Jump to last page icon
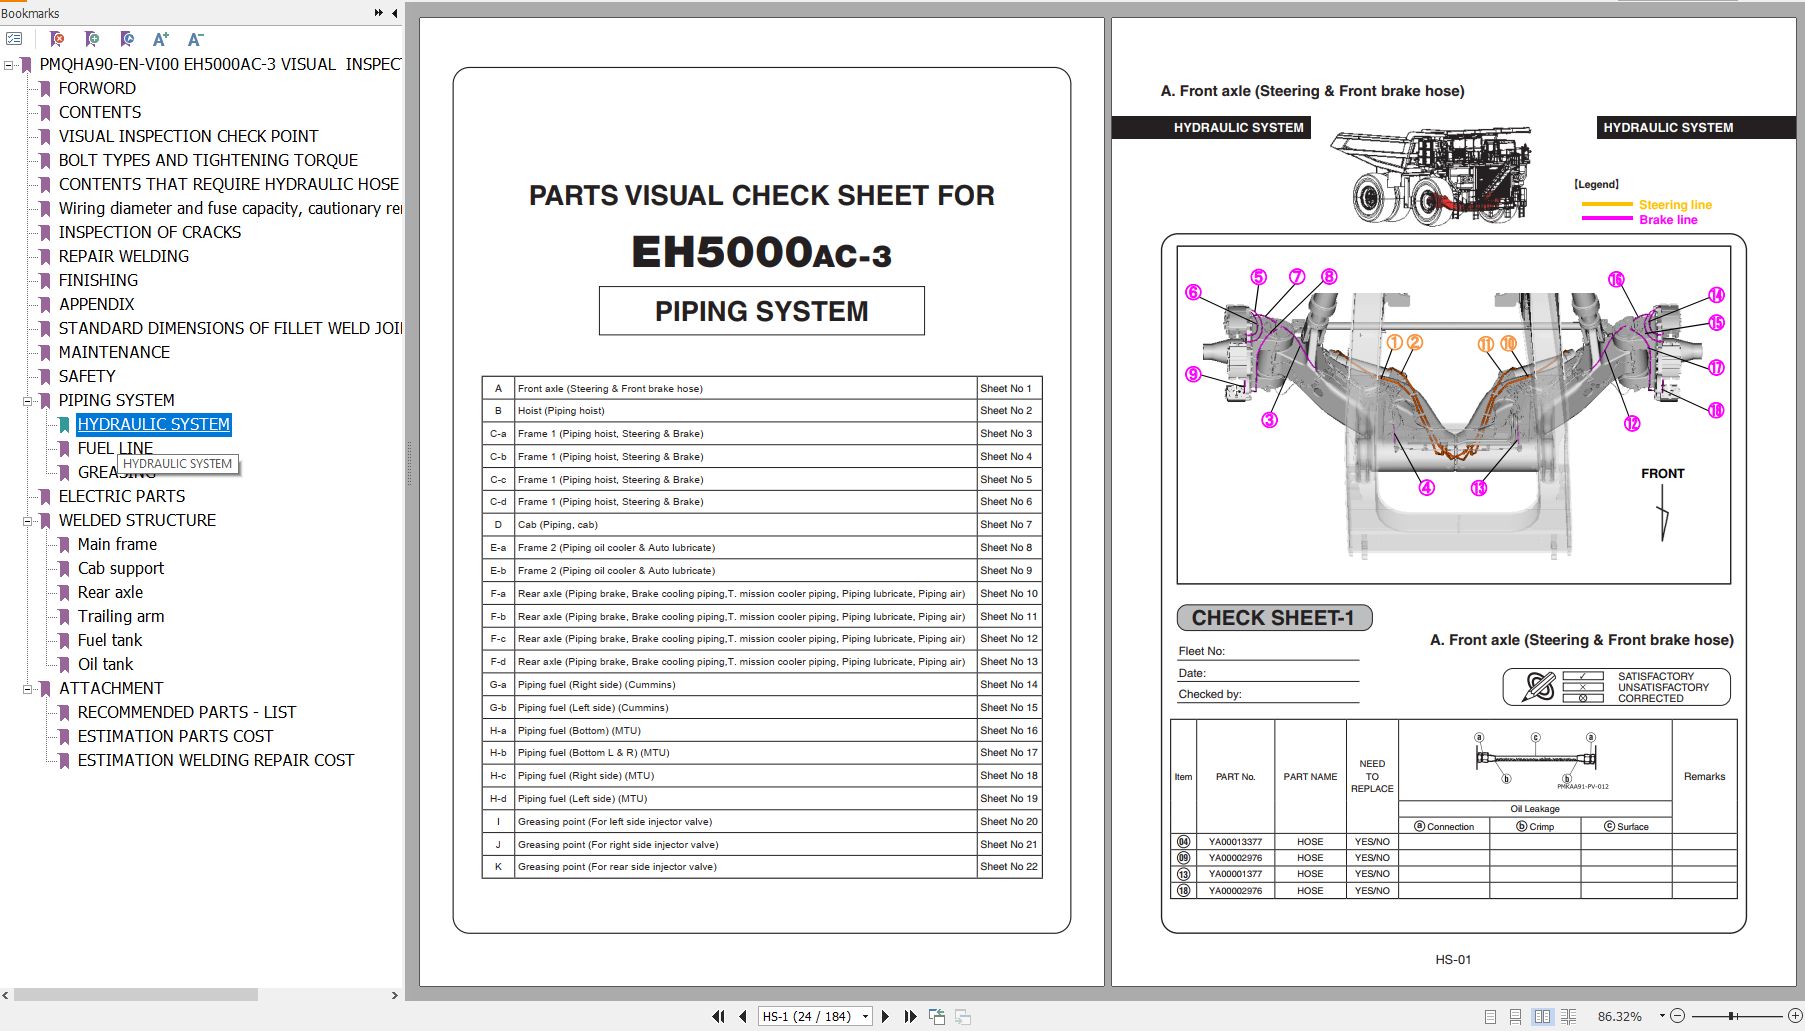1805x1031 pixels. (x=911, y=1016)
